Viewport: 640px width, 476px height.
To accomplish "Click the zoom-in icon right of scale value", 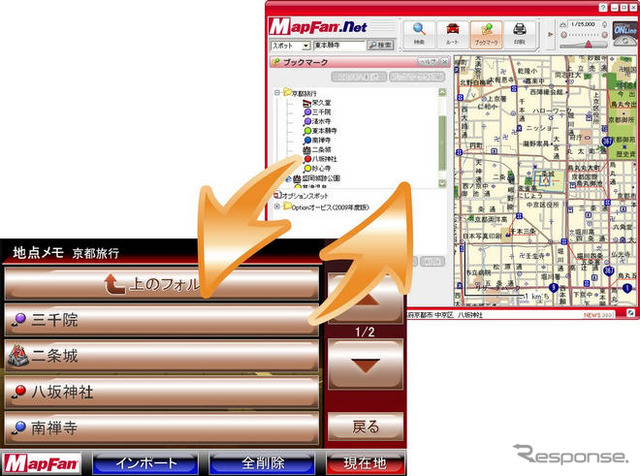I will (x=604, y=24).
